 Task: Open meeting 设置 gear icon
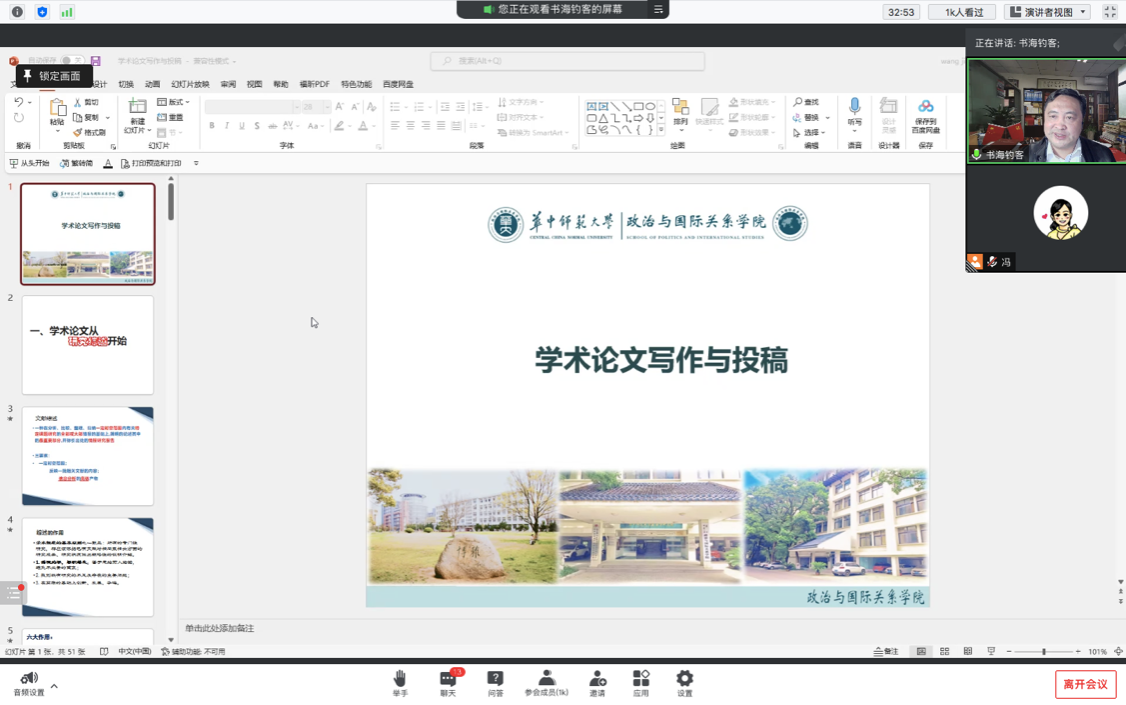click(684, 682)
